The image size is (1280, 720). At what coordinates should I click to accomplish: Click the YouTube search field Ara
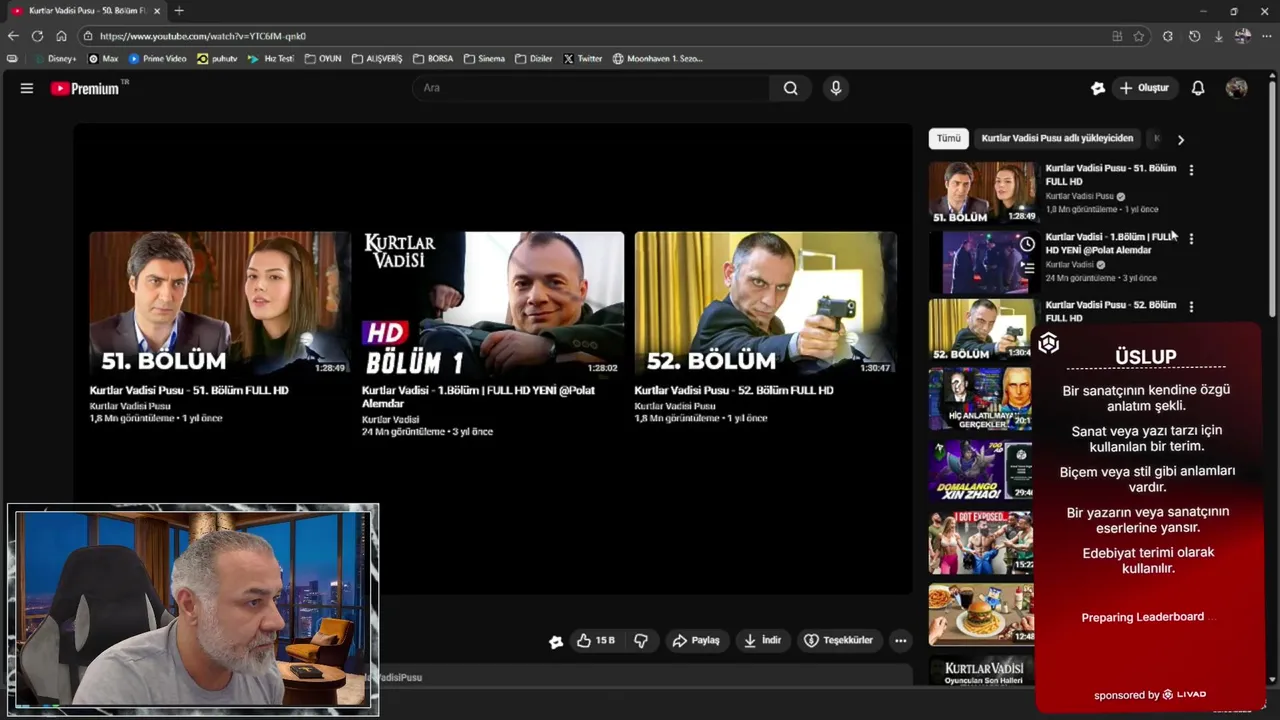coord(592,88)
